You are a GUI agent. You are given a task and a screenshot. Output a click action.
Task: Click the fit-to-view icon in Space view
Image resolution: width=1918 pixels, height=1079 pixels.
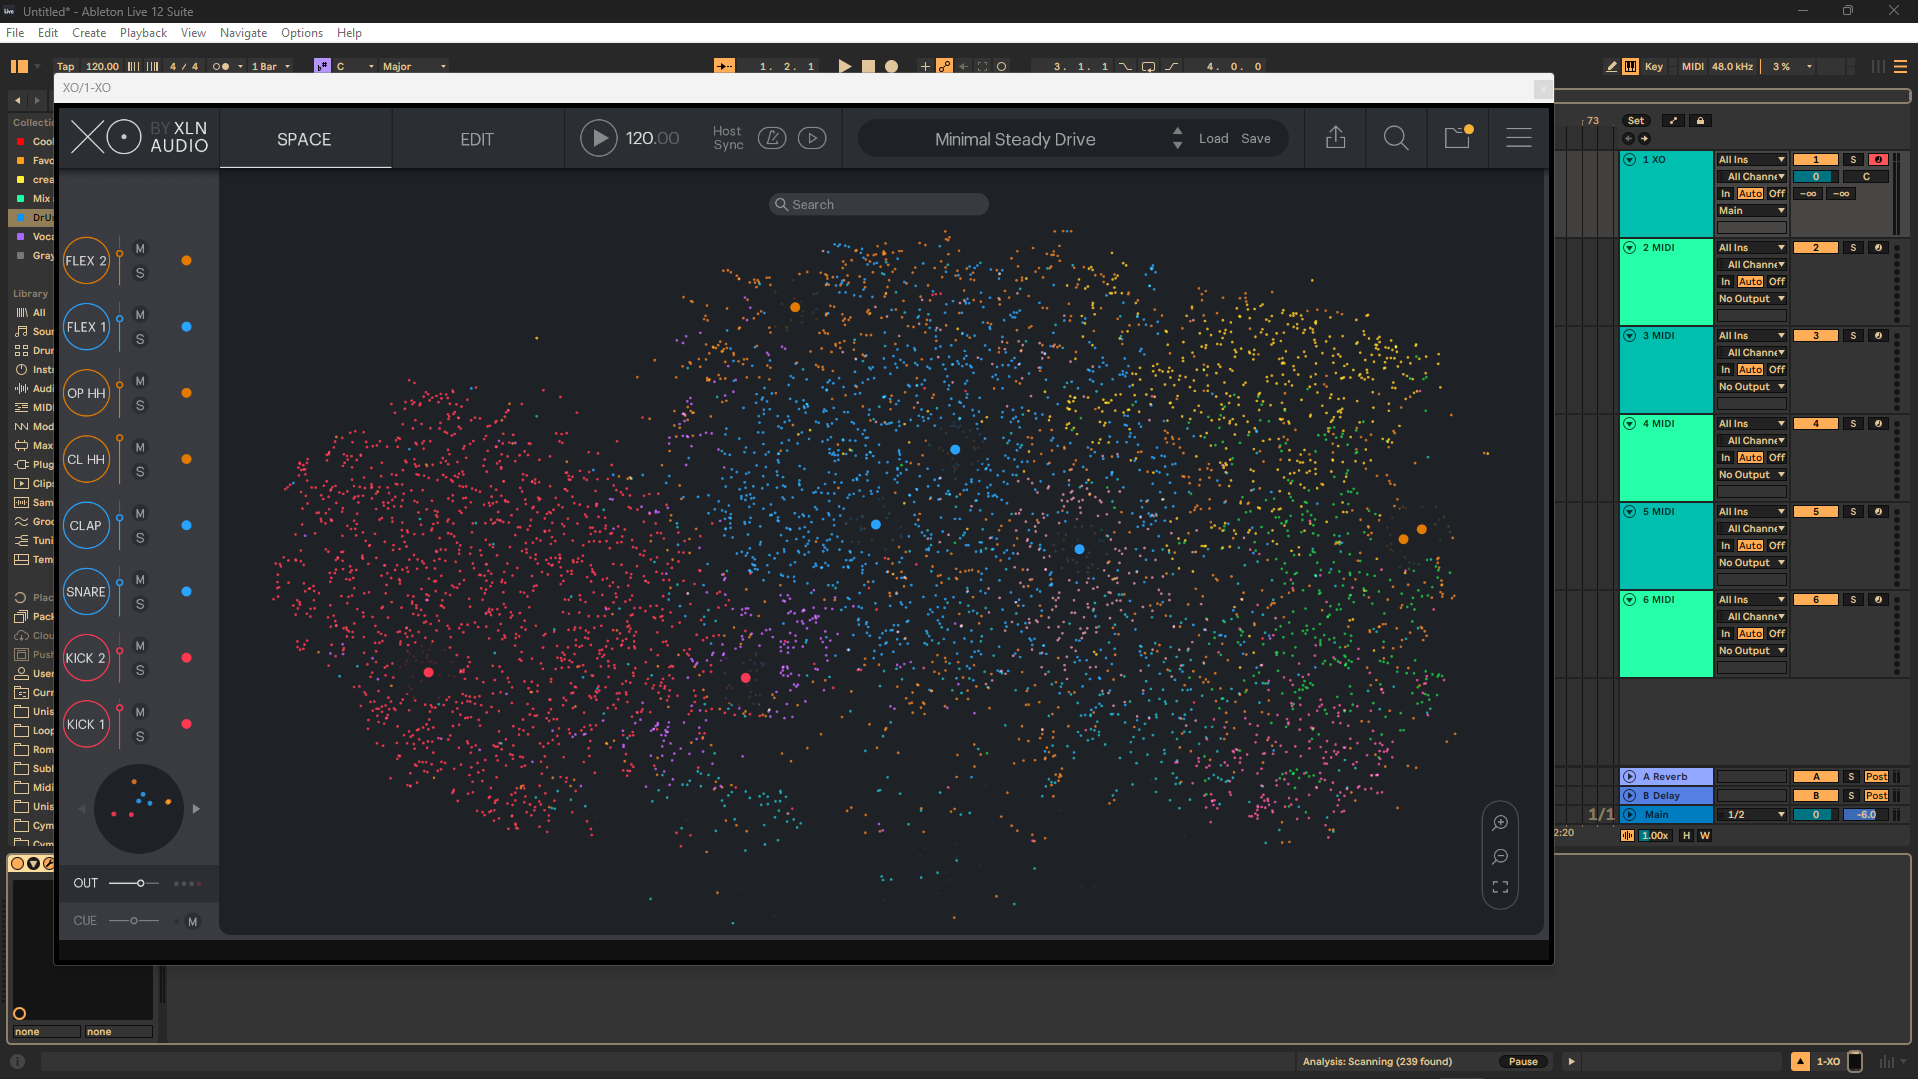coord(1500,887)
